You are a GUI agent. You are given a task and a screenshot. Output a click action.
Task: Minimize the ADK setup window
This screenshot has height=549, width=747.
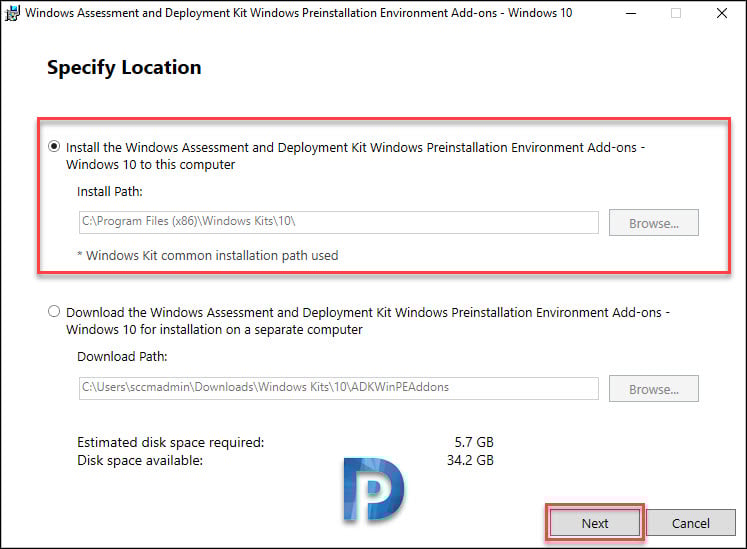click(x=631, y=13)
